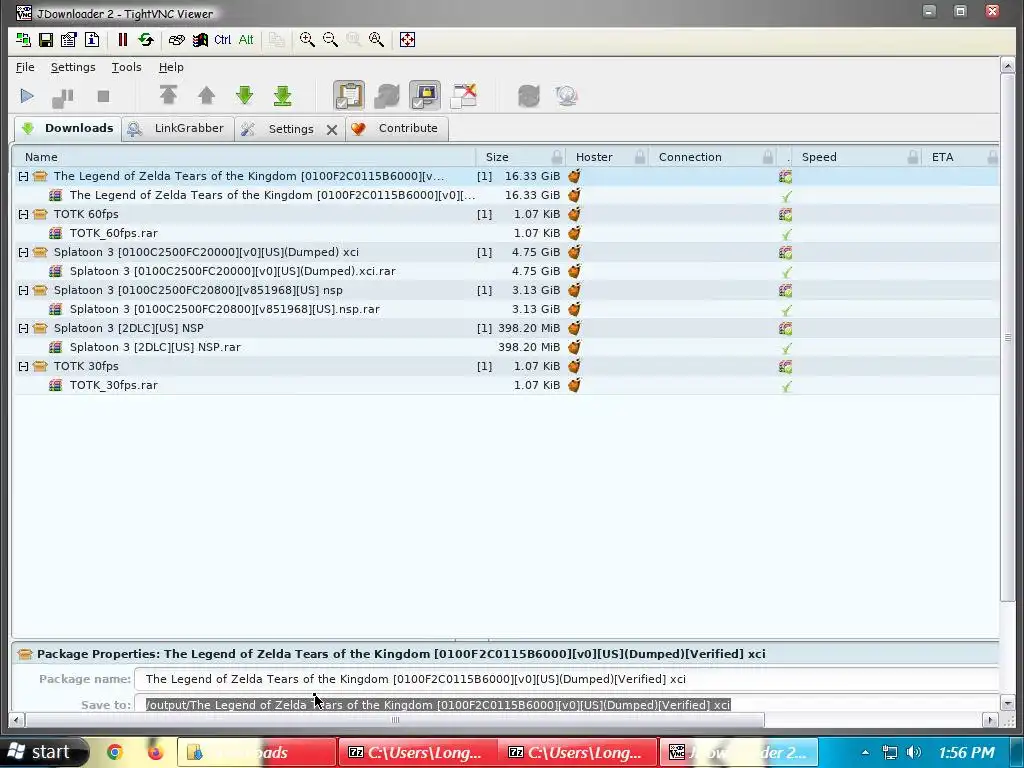1024x768 pixels.
Task: Click the Speed column header
Action: tap(857, 157)
